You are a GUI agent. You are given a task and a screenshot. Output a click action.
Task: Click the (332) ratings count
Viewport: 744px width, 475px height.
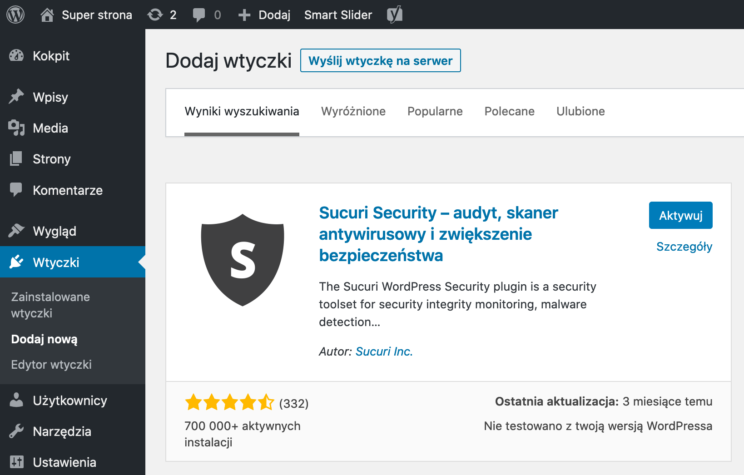point(294,403)
